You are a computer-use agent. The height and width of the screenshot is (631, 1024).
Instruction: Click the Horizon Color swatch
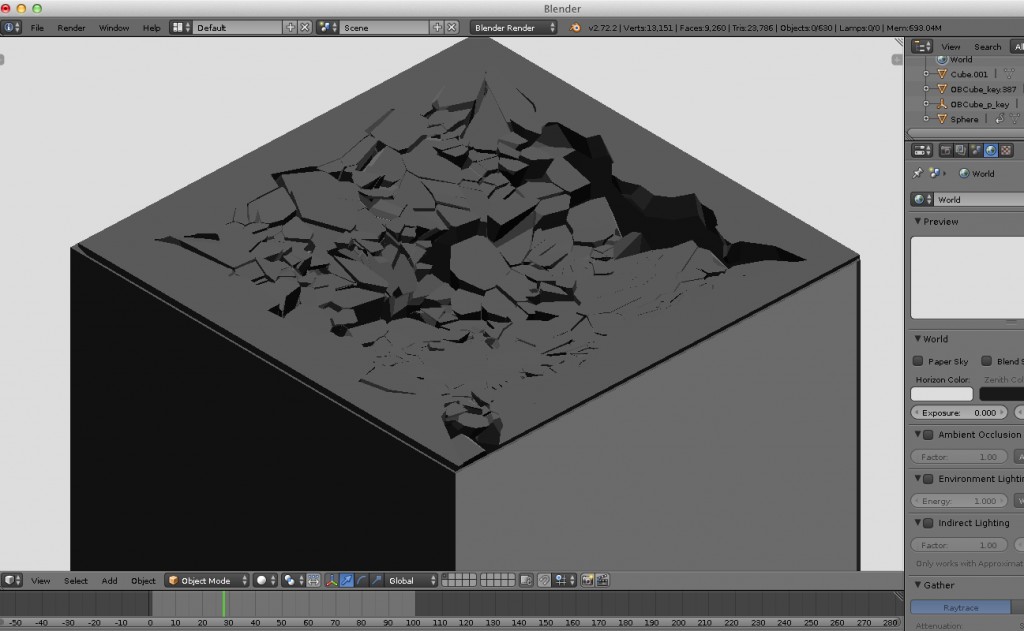(x=940, y=394)
